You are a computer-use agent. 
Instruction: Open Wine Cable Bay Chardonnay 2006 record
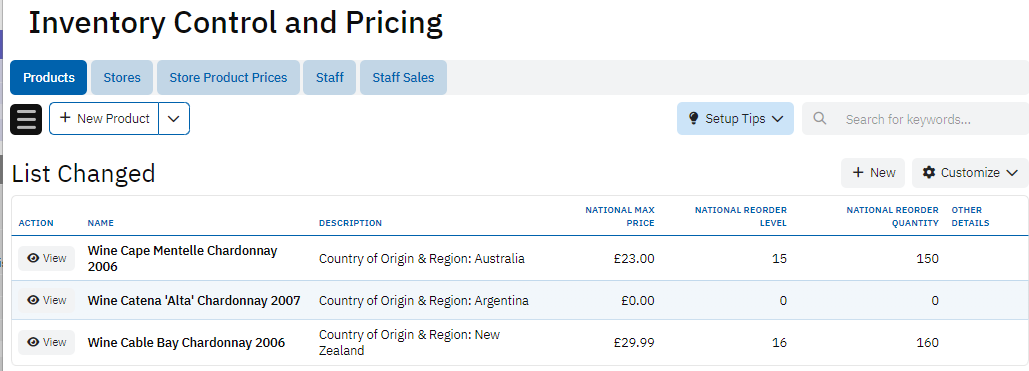click(186, 343)
